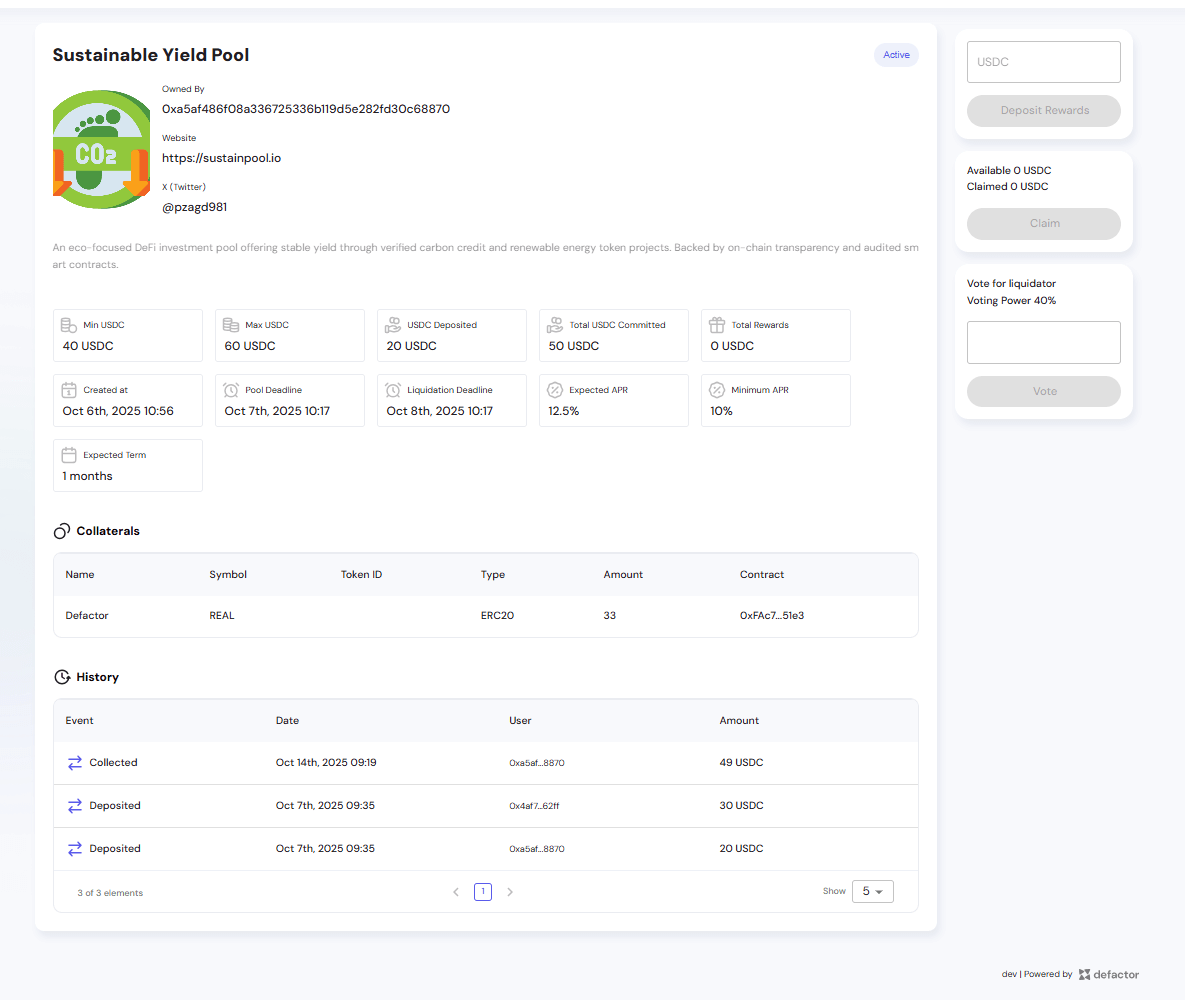
Task: Open the Show rows per page dropdown
Action: (x=872, y=891)
